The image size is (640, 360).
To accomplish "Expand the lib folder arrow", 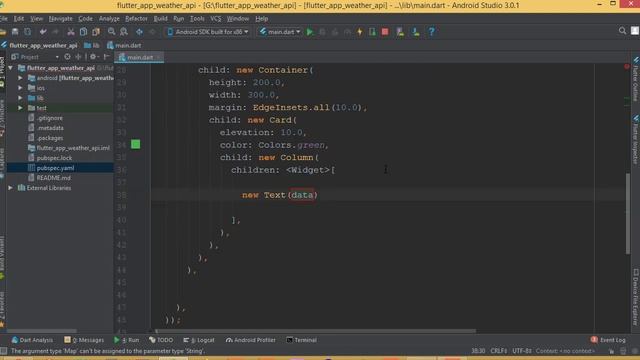I will [20, 98].
